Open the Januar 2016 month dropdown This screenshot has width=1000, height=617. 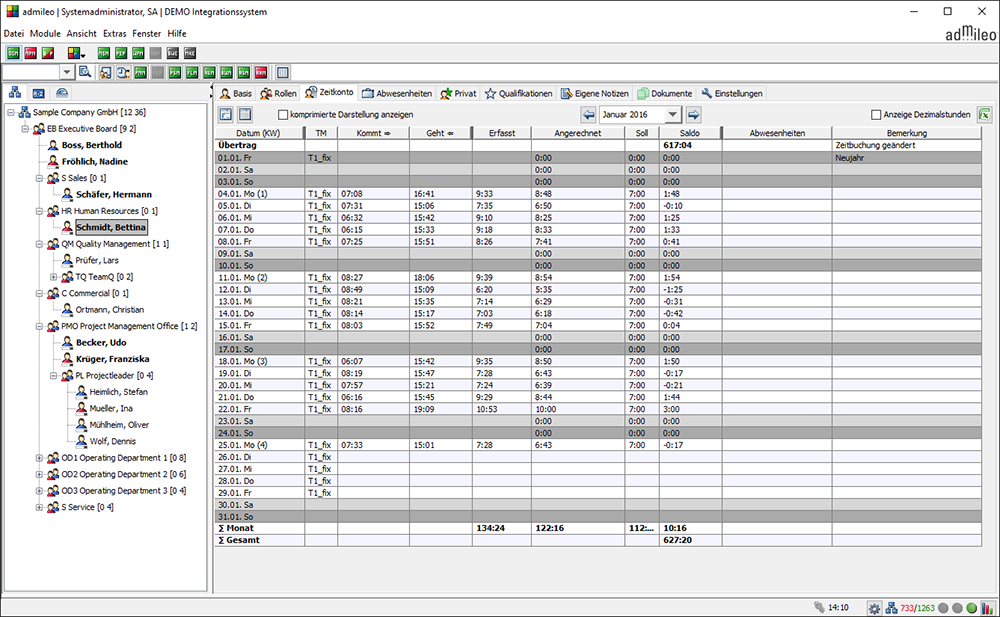tap(673, 115)
